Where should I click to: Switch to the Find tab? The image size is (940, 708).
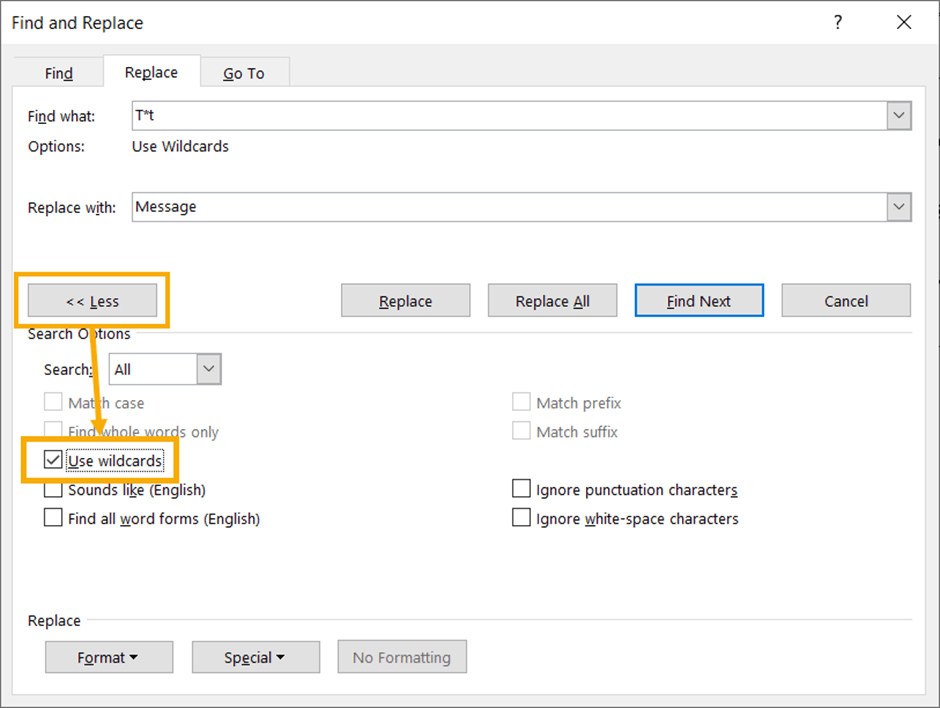click(x=57, y=71)
